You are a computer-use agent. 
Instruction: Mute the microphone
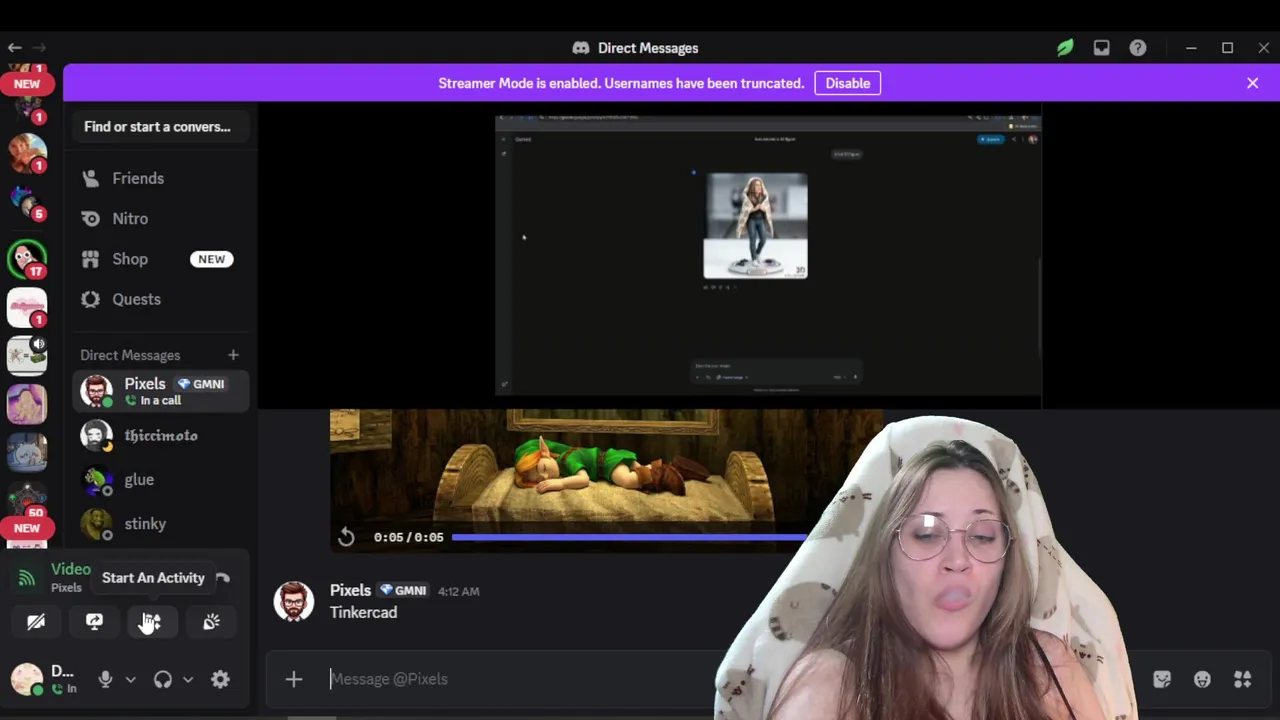105,679
